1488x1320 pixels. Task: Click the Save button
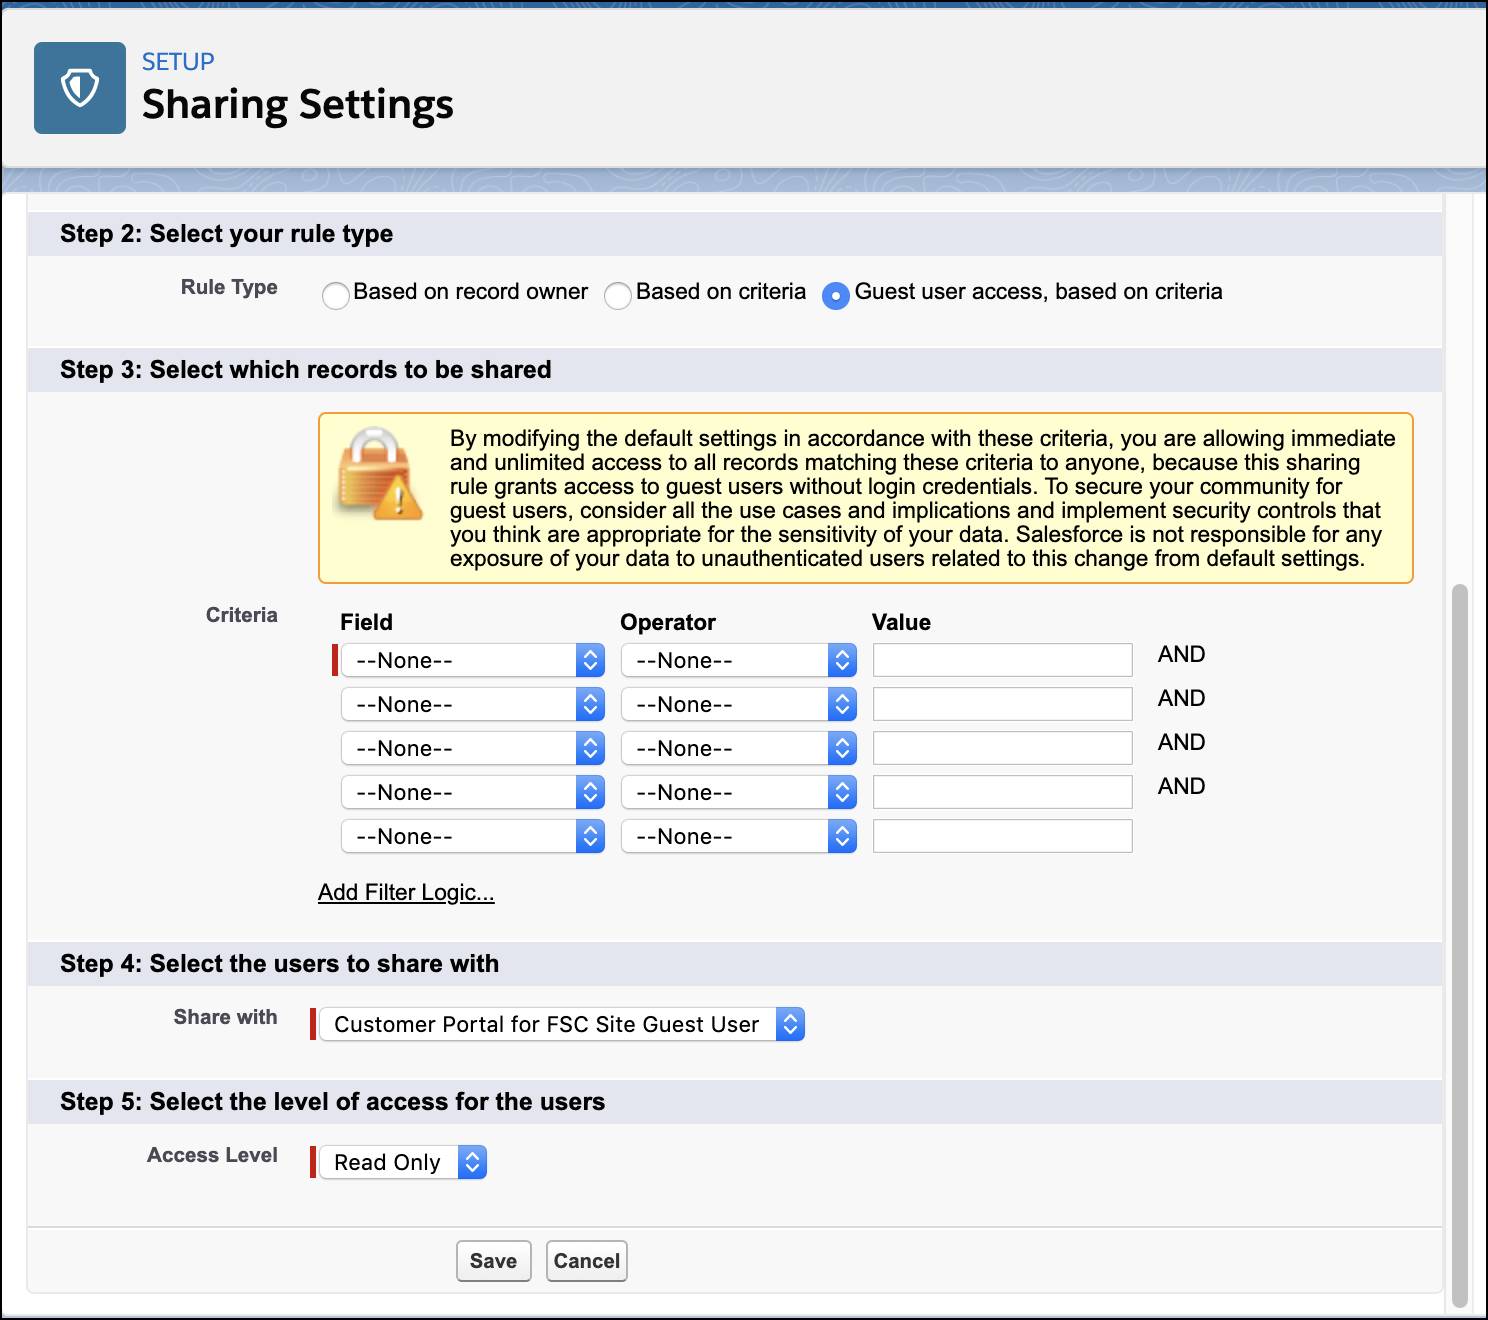click(494, 1261)
